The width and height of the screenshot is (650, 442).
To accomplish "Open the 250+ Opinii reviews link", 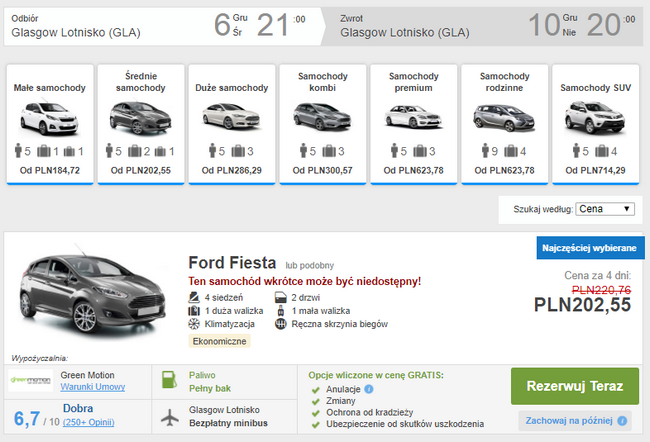I will click(89, 422).
